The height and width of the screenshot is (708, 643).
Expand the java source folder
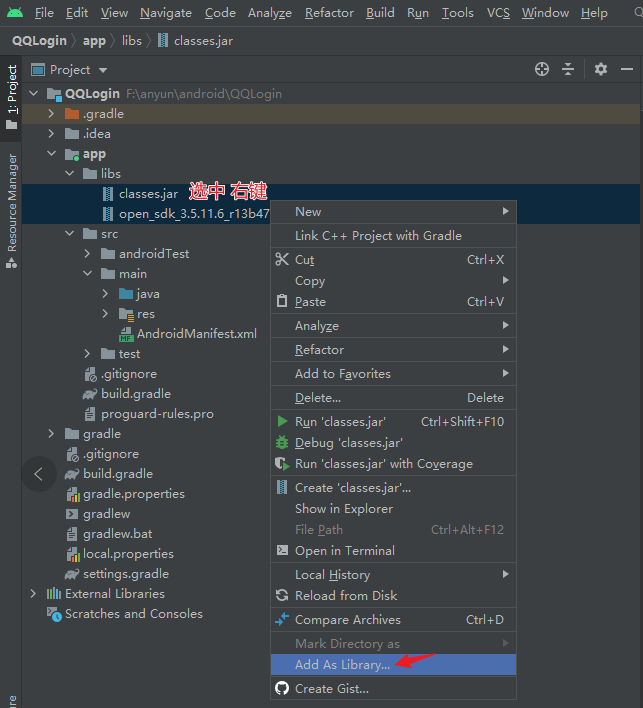pos(106,293)
